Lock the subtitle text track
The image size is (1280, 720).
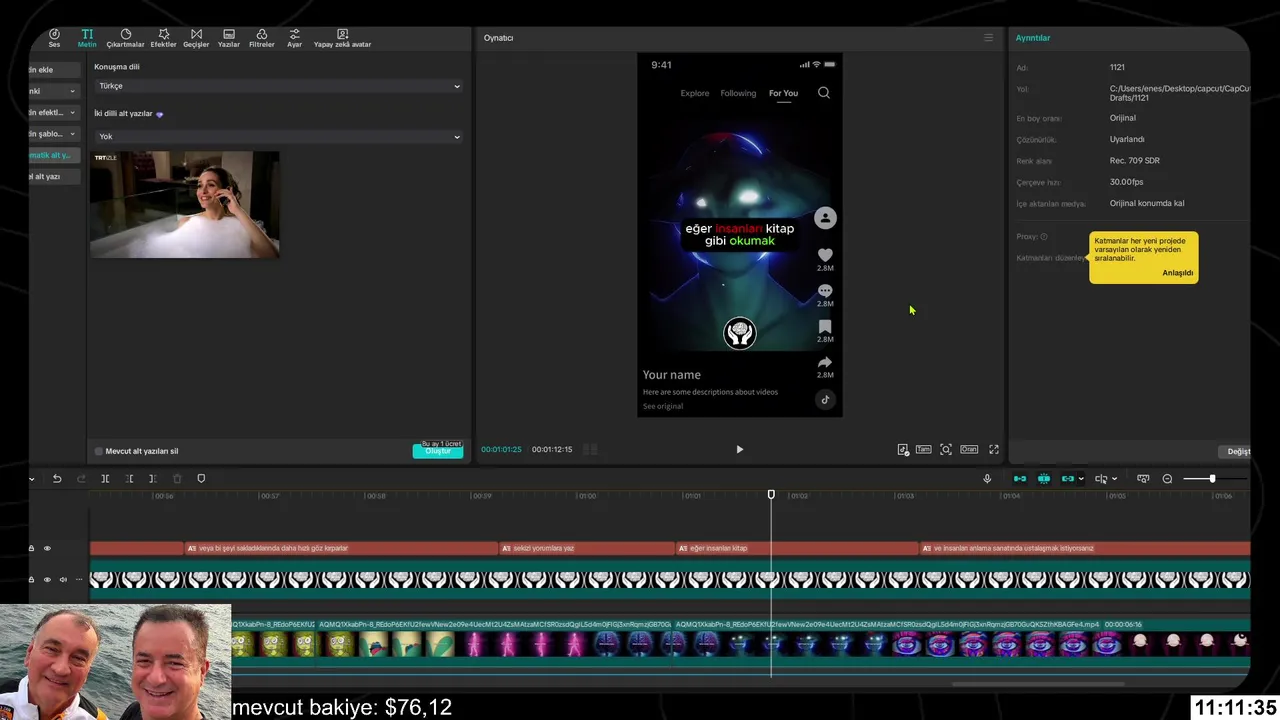coord(31,548)
